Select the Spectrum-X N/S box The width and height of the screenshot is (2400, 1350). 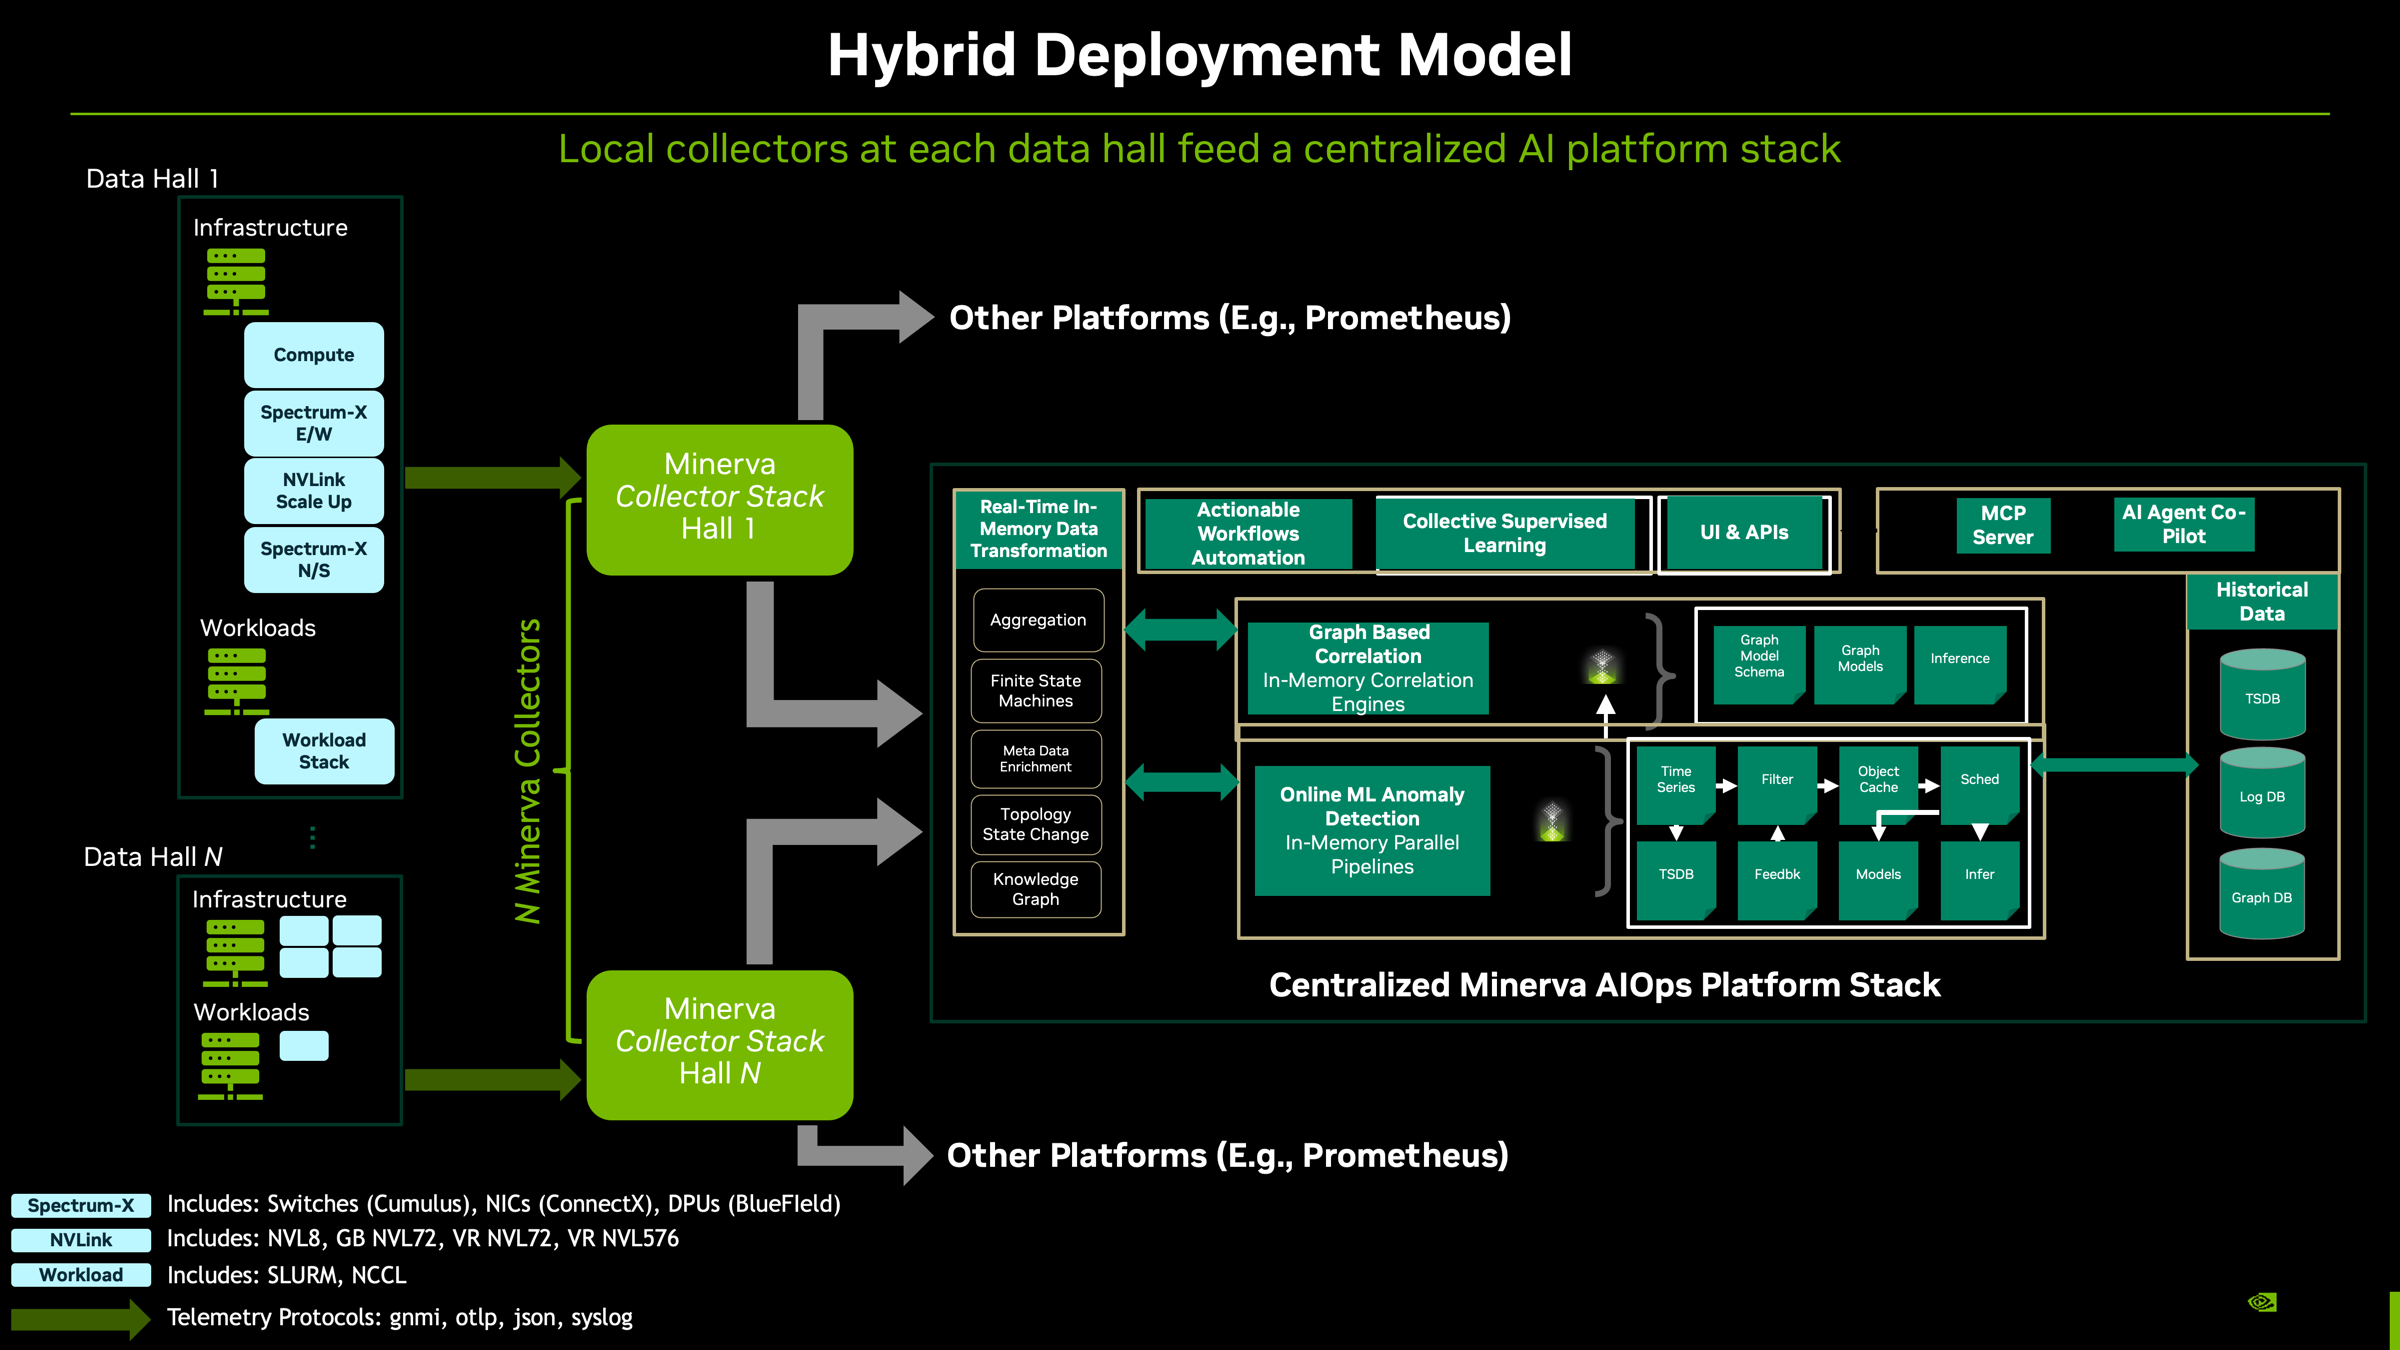314,560
